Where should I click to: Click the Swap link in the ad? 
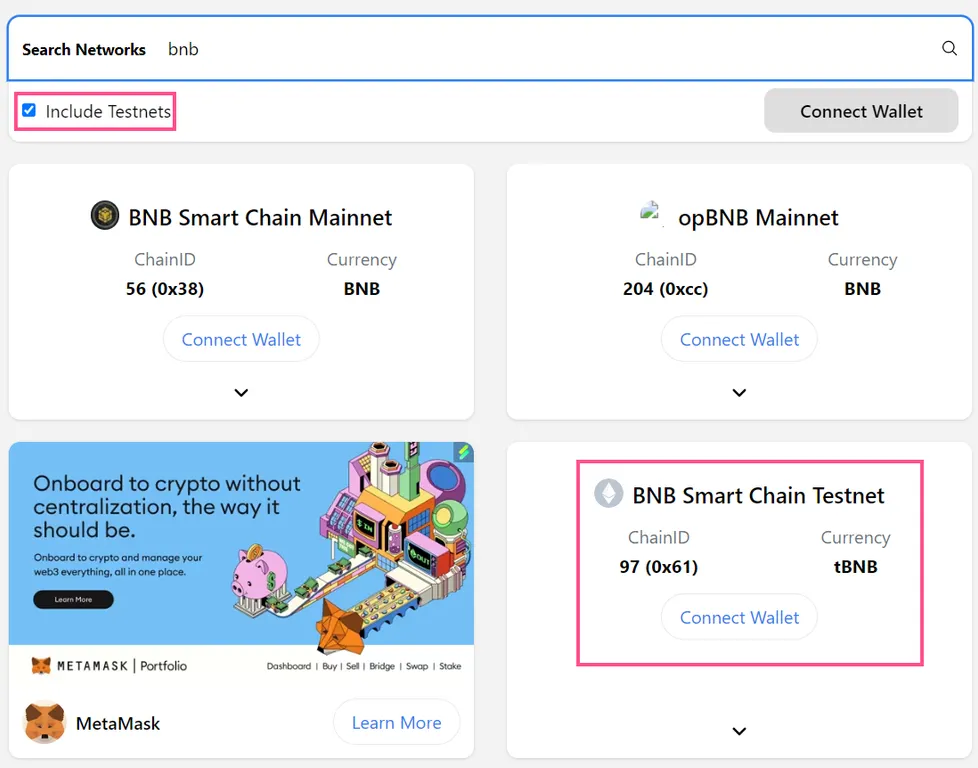[417, 666]
